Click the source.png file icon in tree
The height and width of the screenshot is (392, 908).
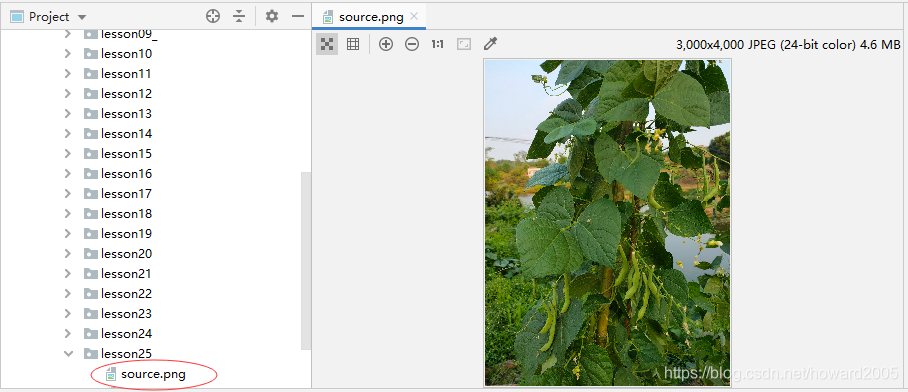[111, 375]
